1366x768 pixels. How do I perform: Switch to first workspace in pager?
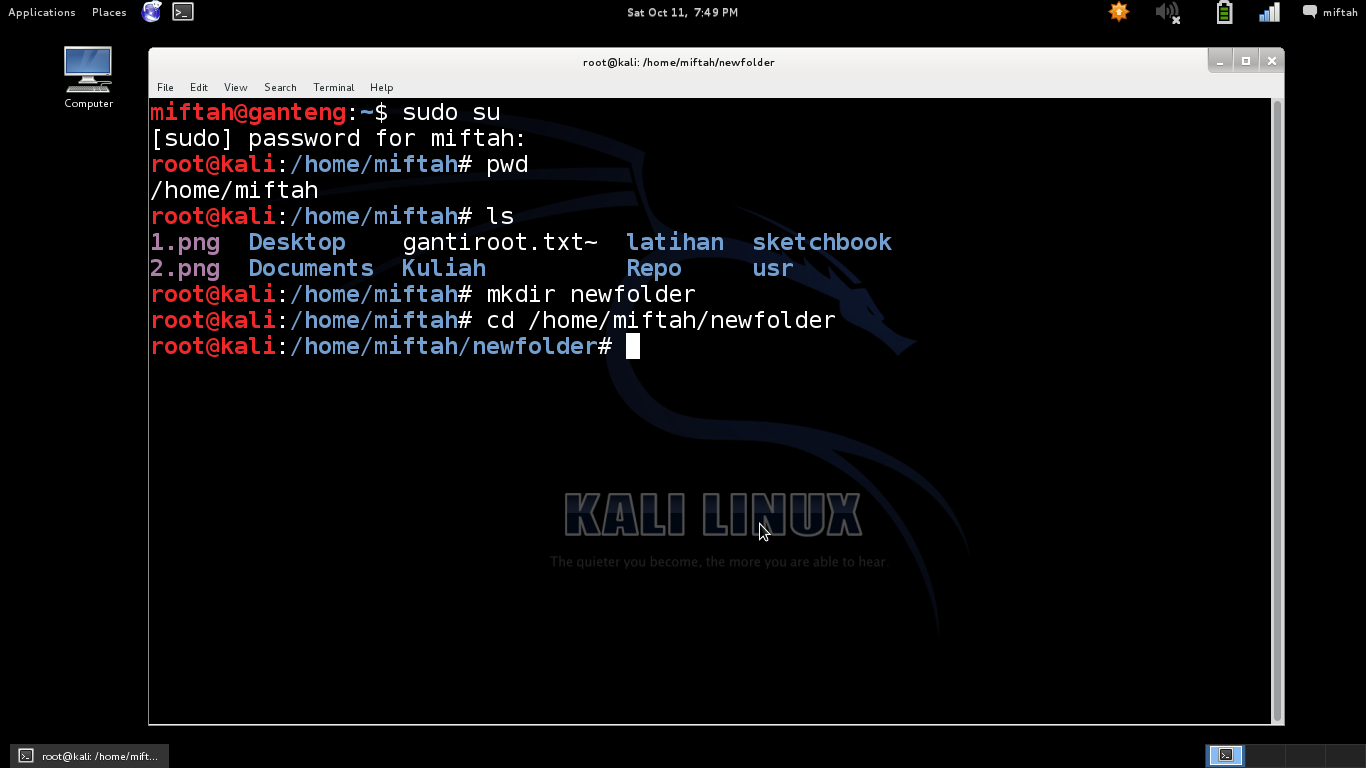[x=1225, y=756]
